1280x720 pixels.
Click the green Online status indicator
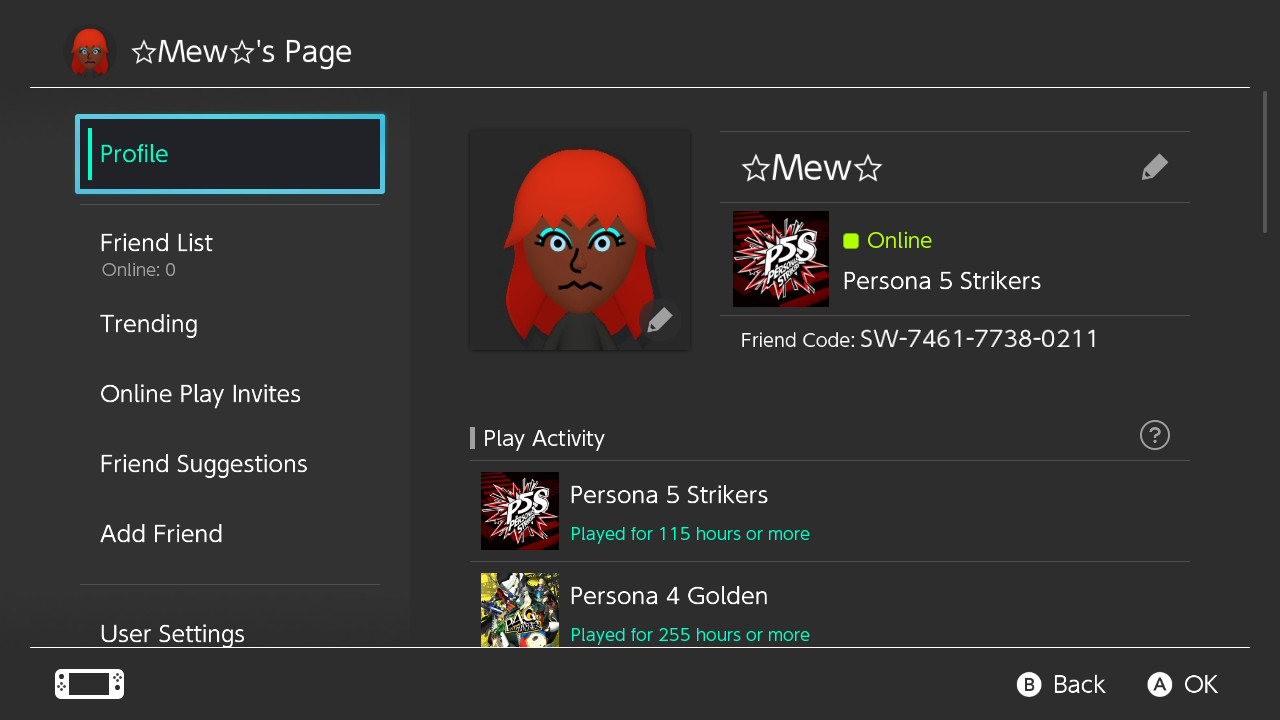(x=851, y=240)
